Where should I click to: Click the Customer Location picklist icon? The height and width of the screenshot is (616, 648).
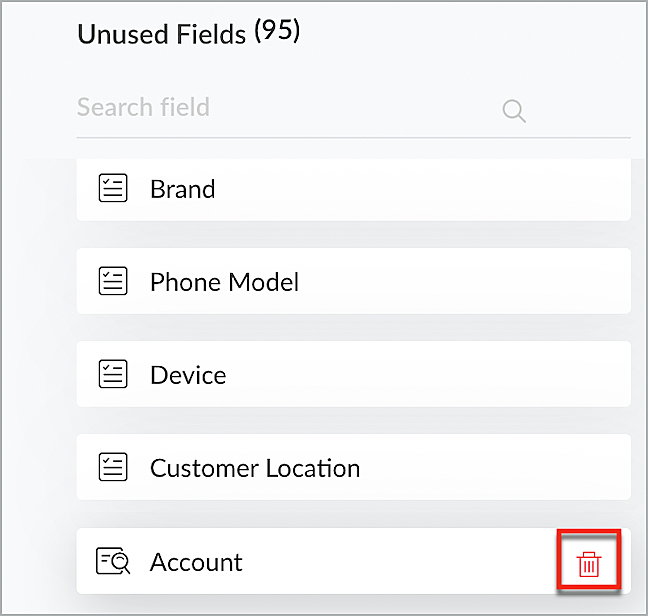[113, 468]
